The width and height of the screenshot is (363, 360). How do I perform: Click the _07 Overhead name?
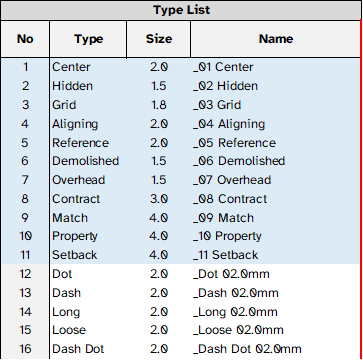[x=232, y=180]
